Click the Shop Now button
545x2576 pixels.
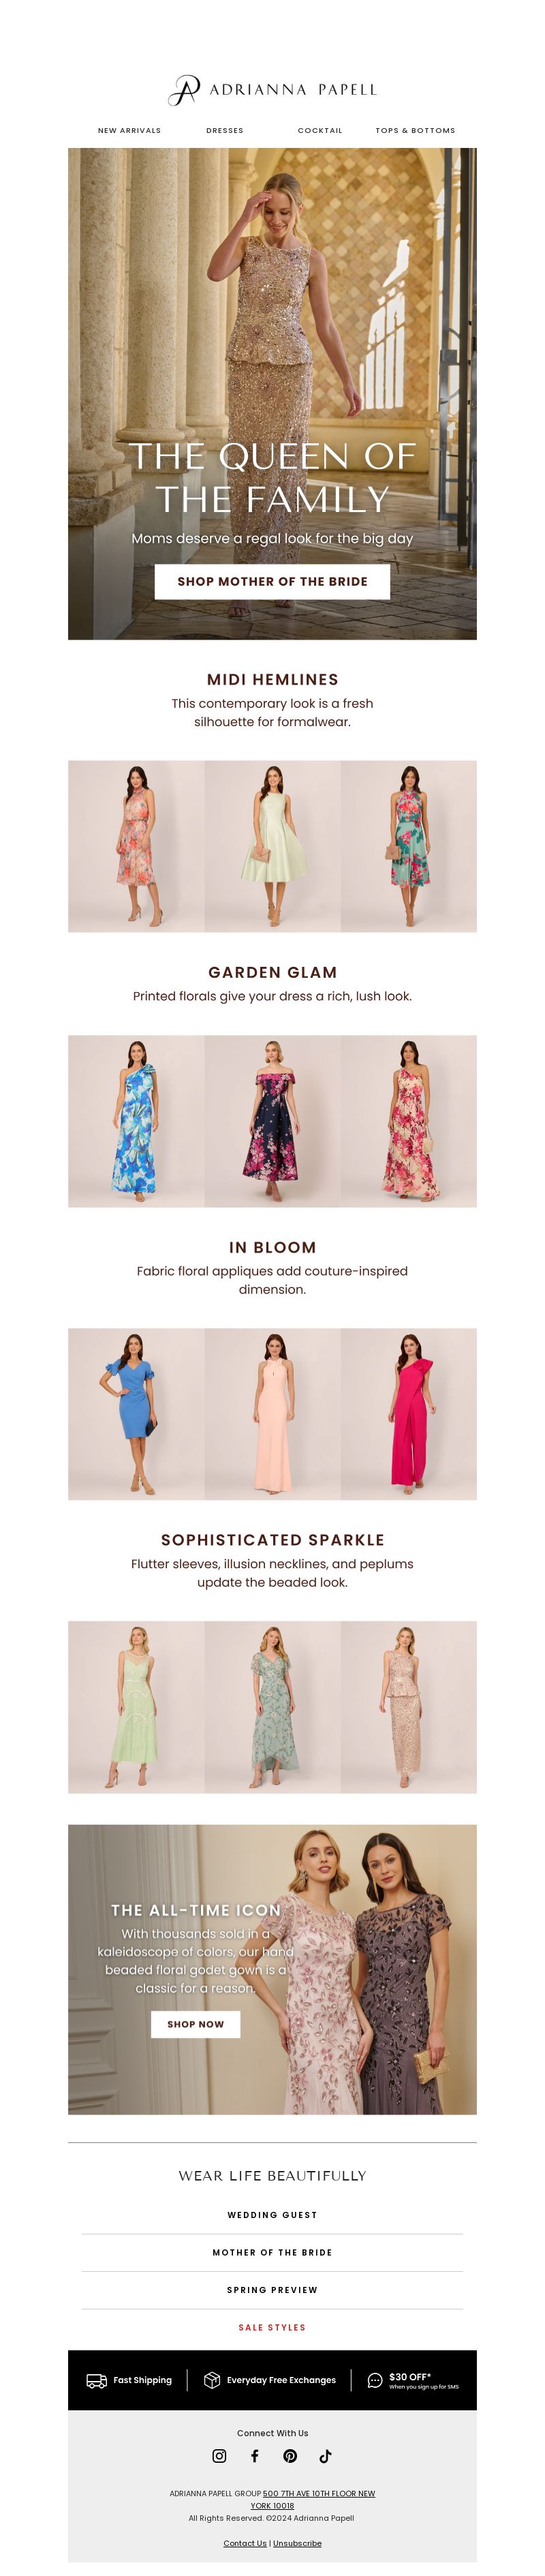click(196, 2023)
